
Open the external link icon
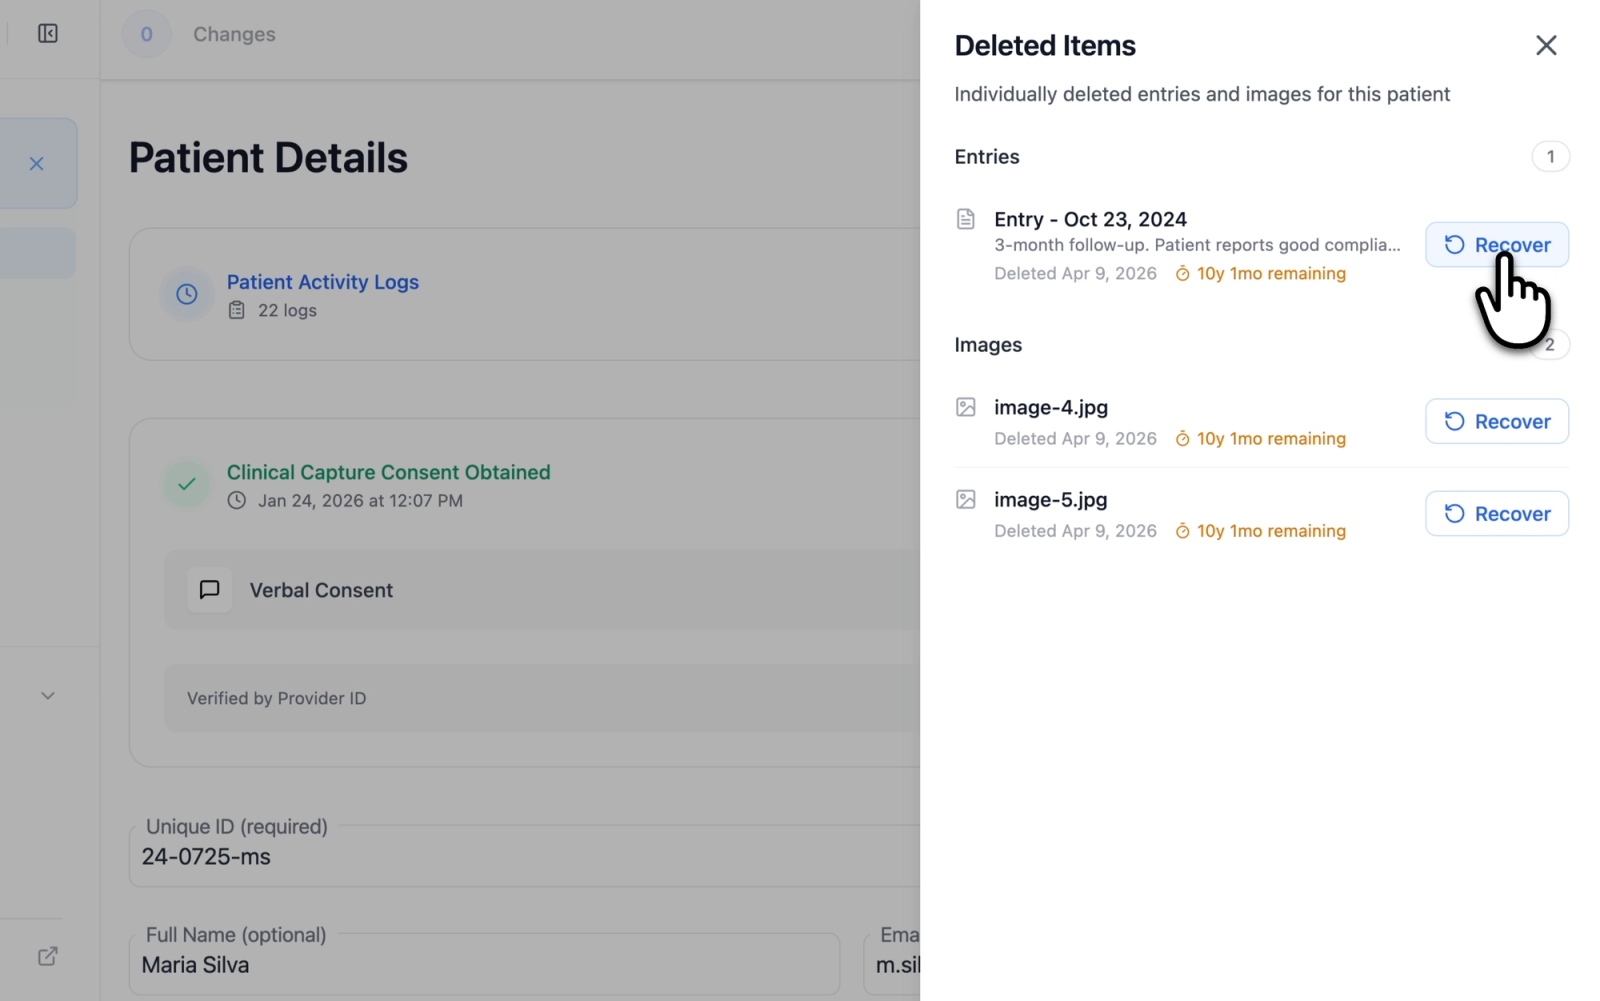[48, 956]
